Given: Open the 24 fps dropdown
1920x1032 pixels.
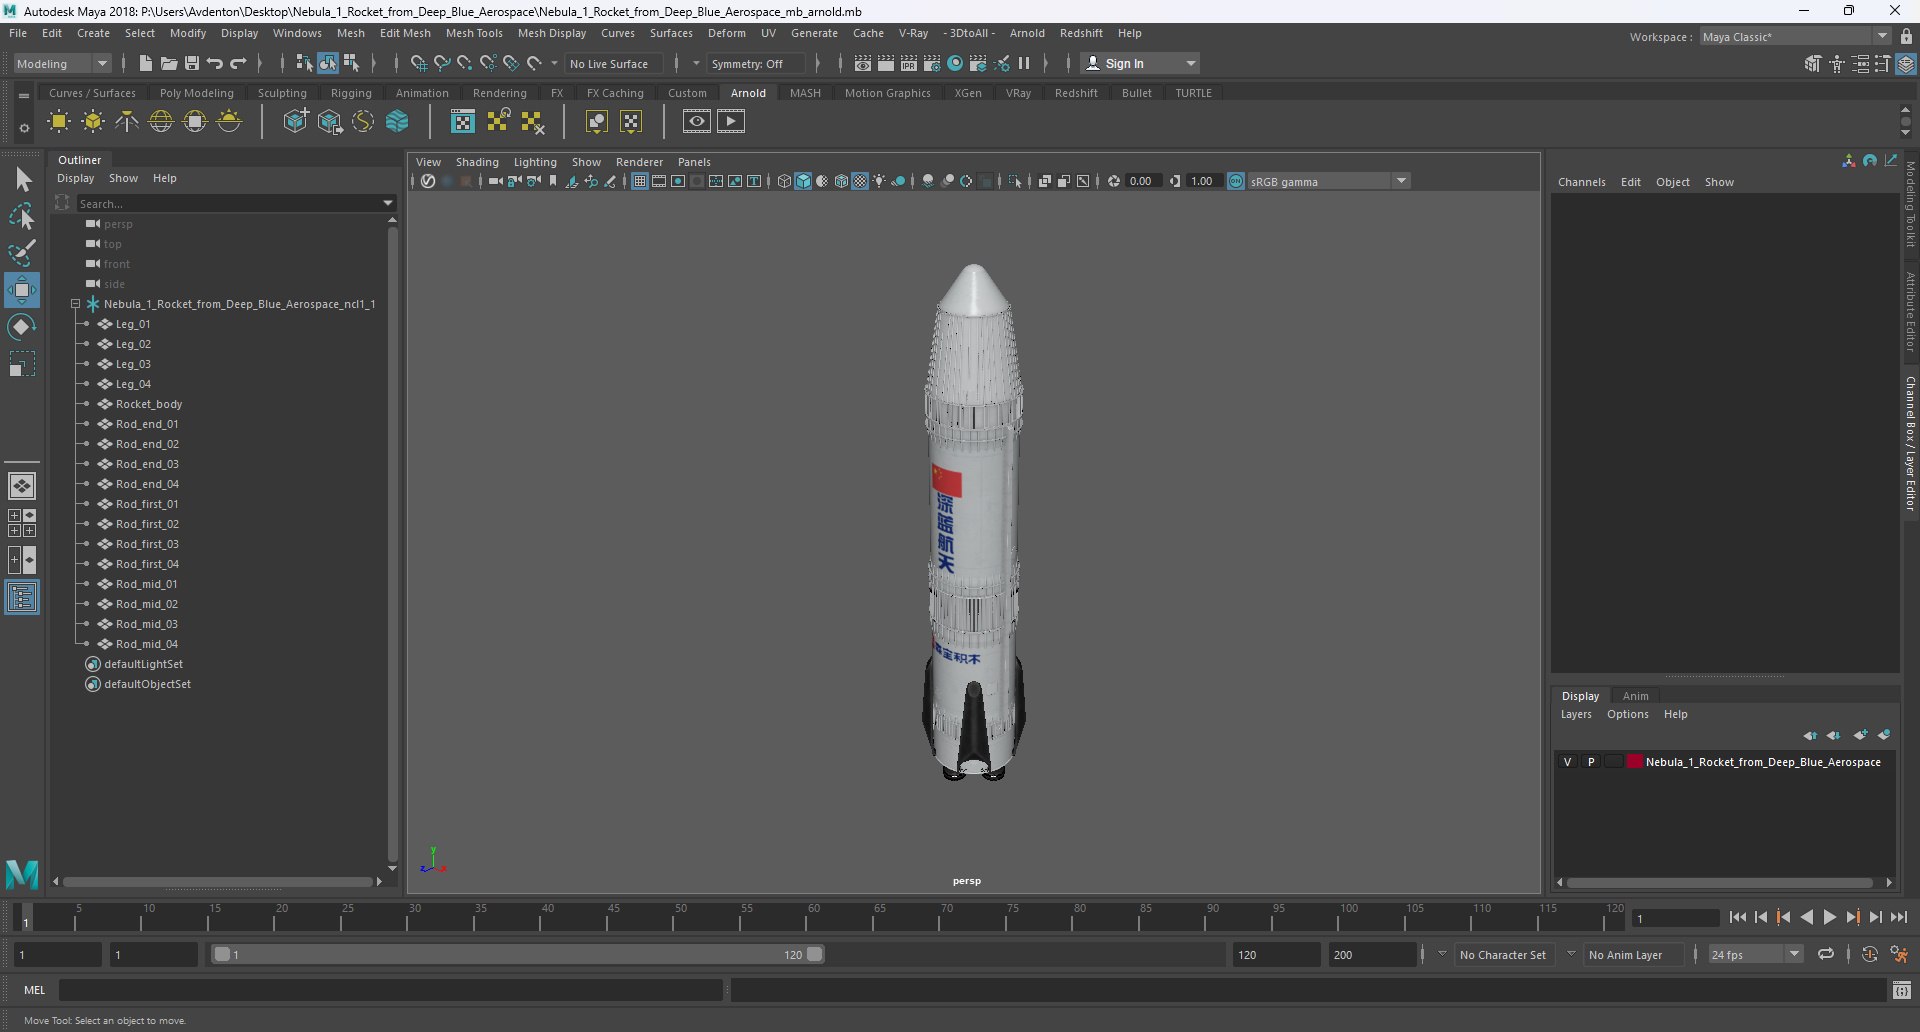Looking at the screenshot, I should coord(1755,955).
